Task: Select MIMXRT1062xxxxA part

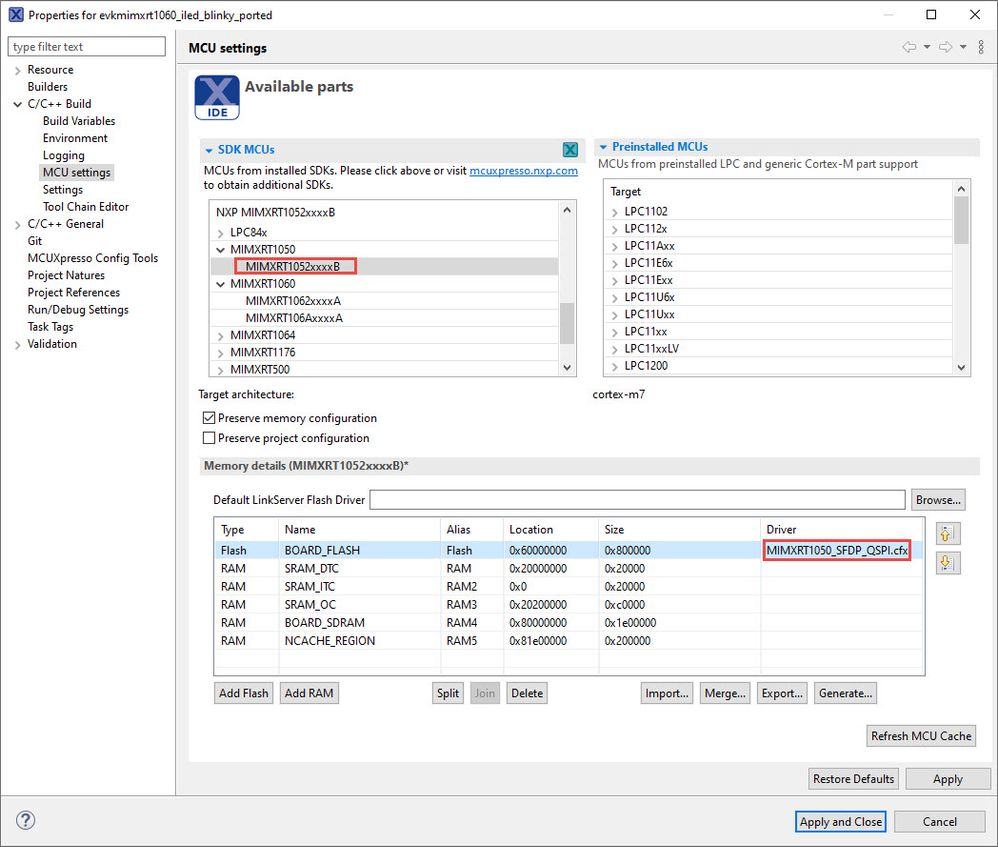Action: pyautogui.click(x=293, y=301)
